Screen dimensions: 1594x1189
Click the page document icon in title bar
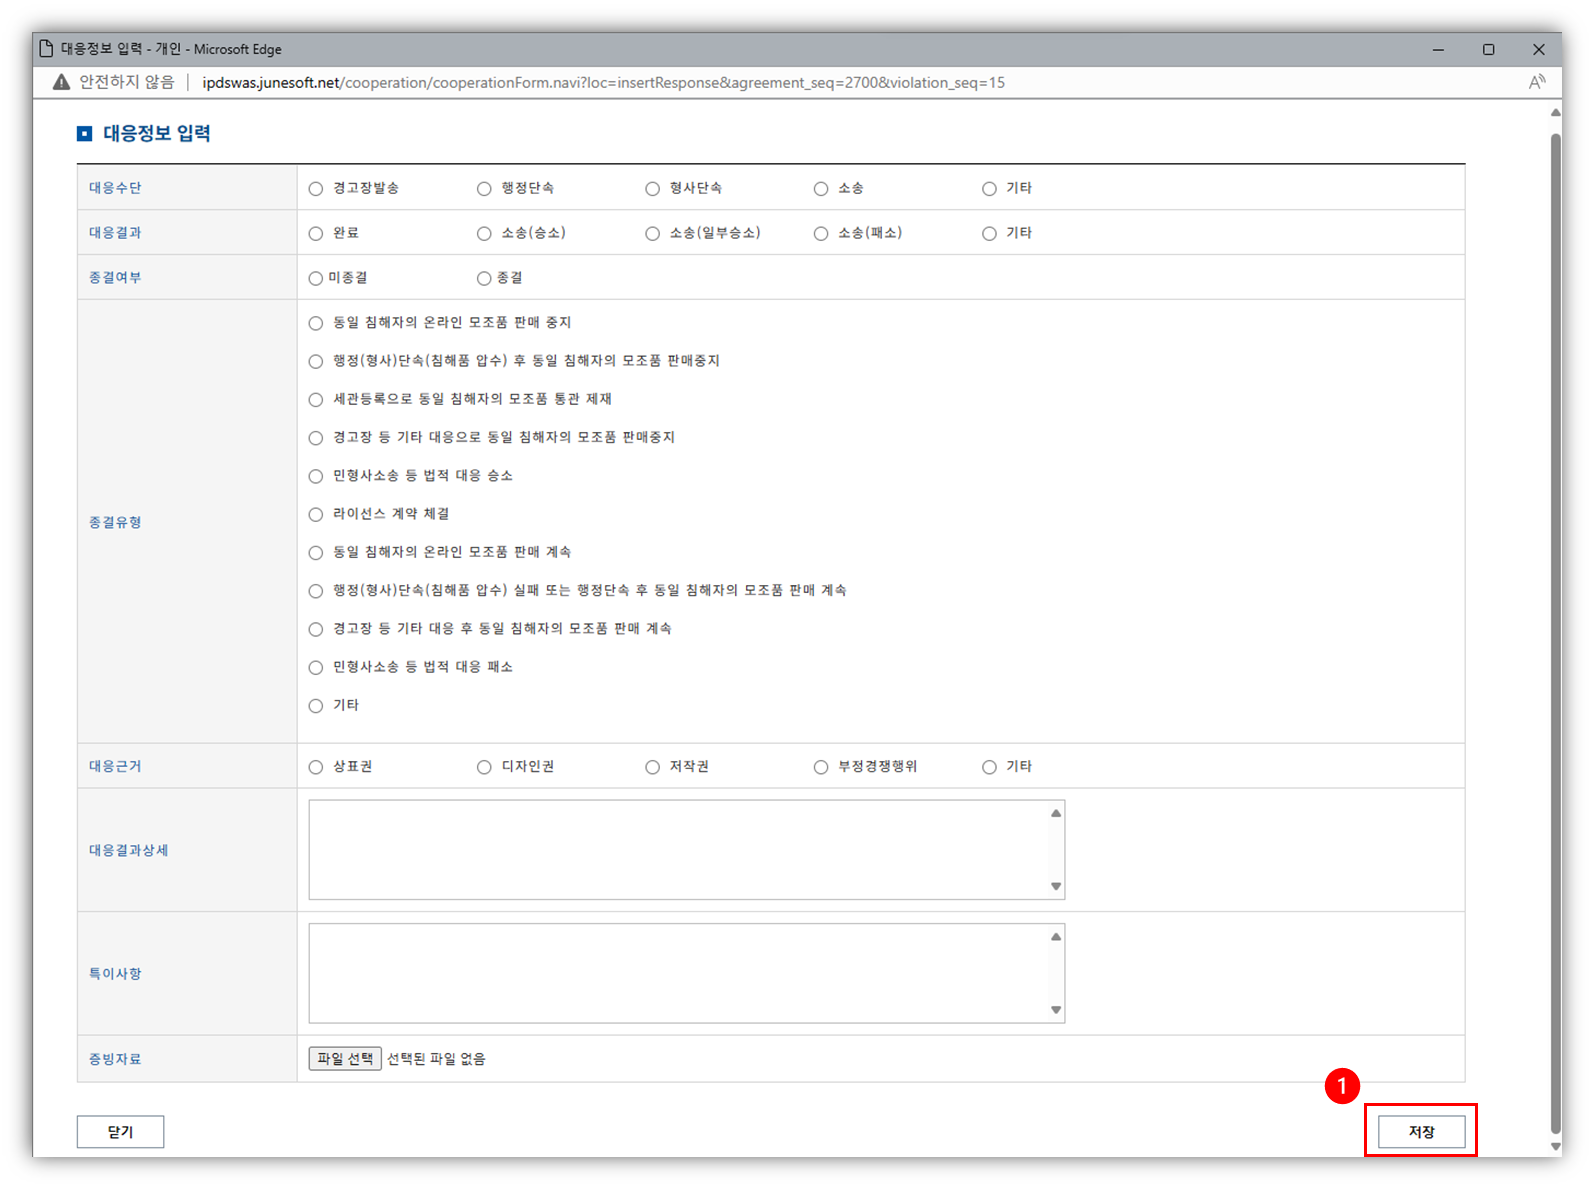coord(46,49)
